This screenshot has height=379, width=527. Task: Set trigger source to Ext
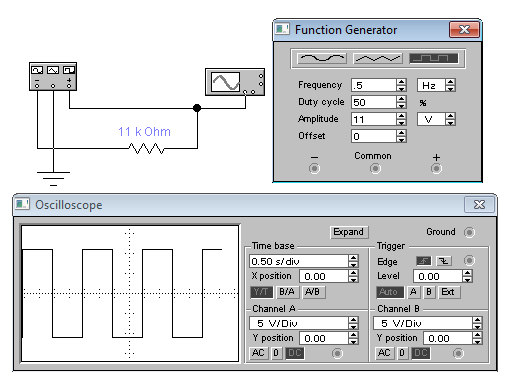[448, 292]
